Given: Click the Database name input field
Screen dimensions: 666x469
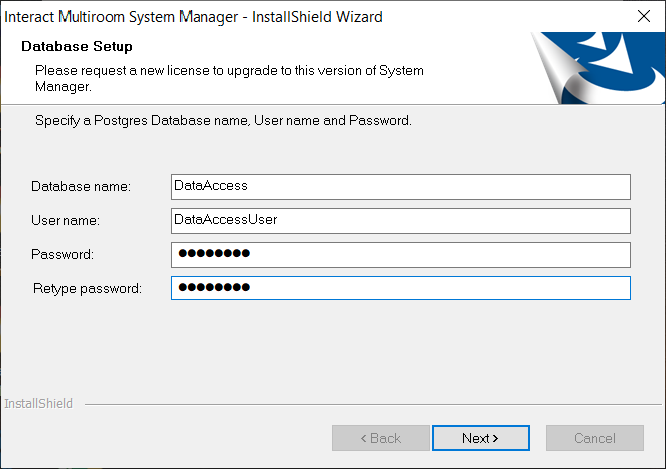Looking at the screenshot, I should (401, 187).
